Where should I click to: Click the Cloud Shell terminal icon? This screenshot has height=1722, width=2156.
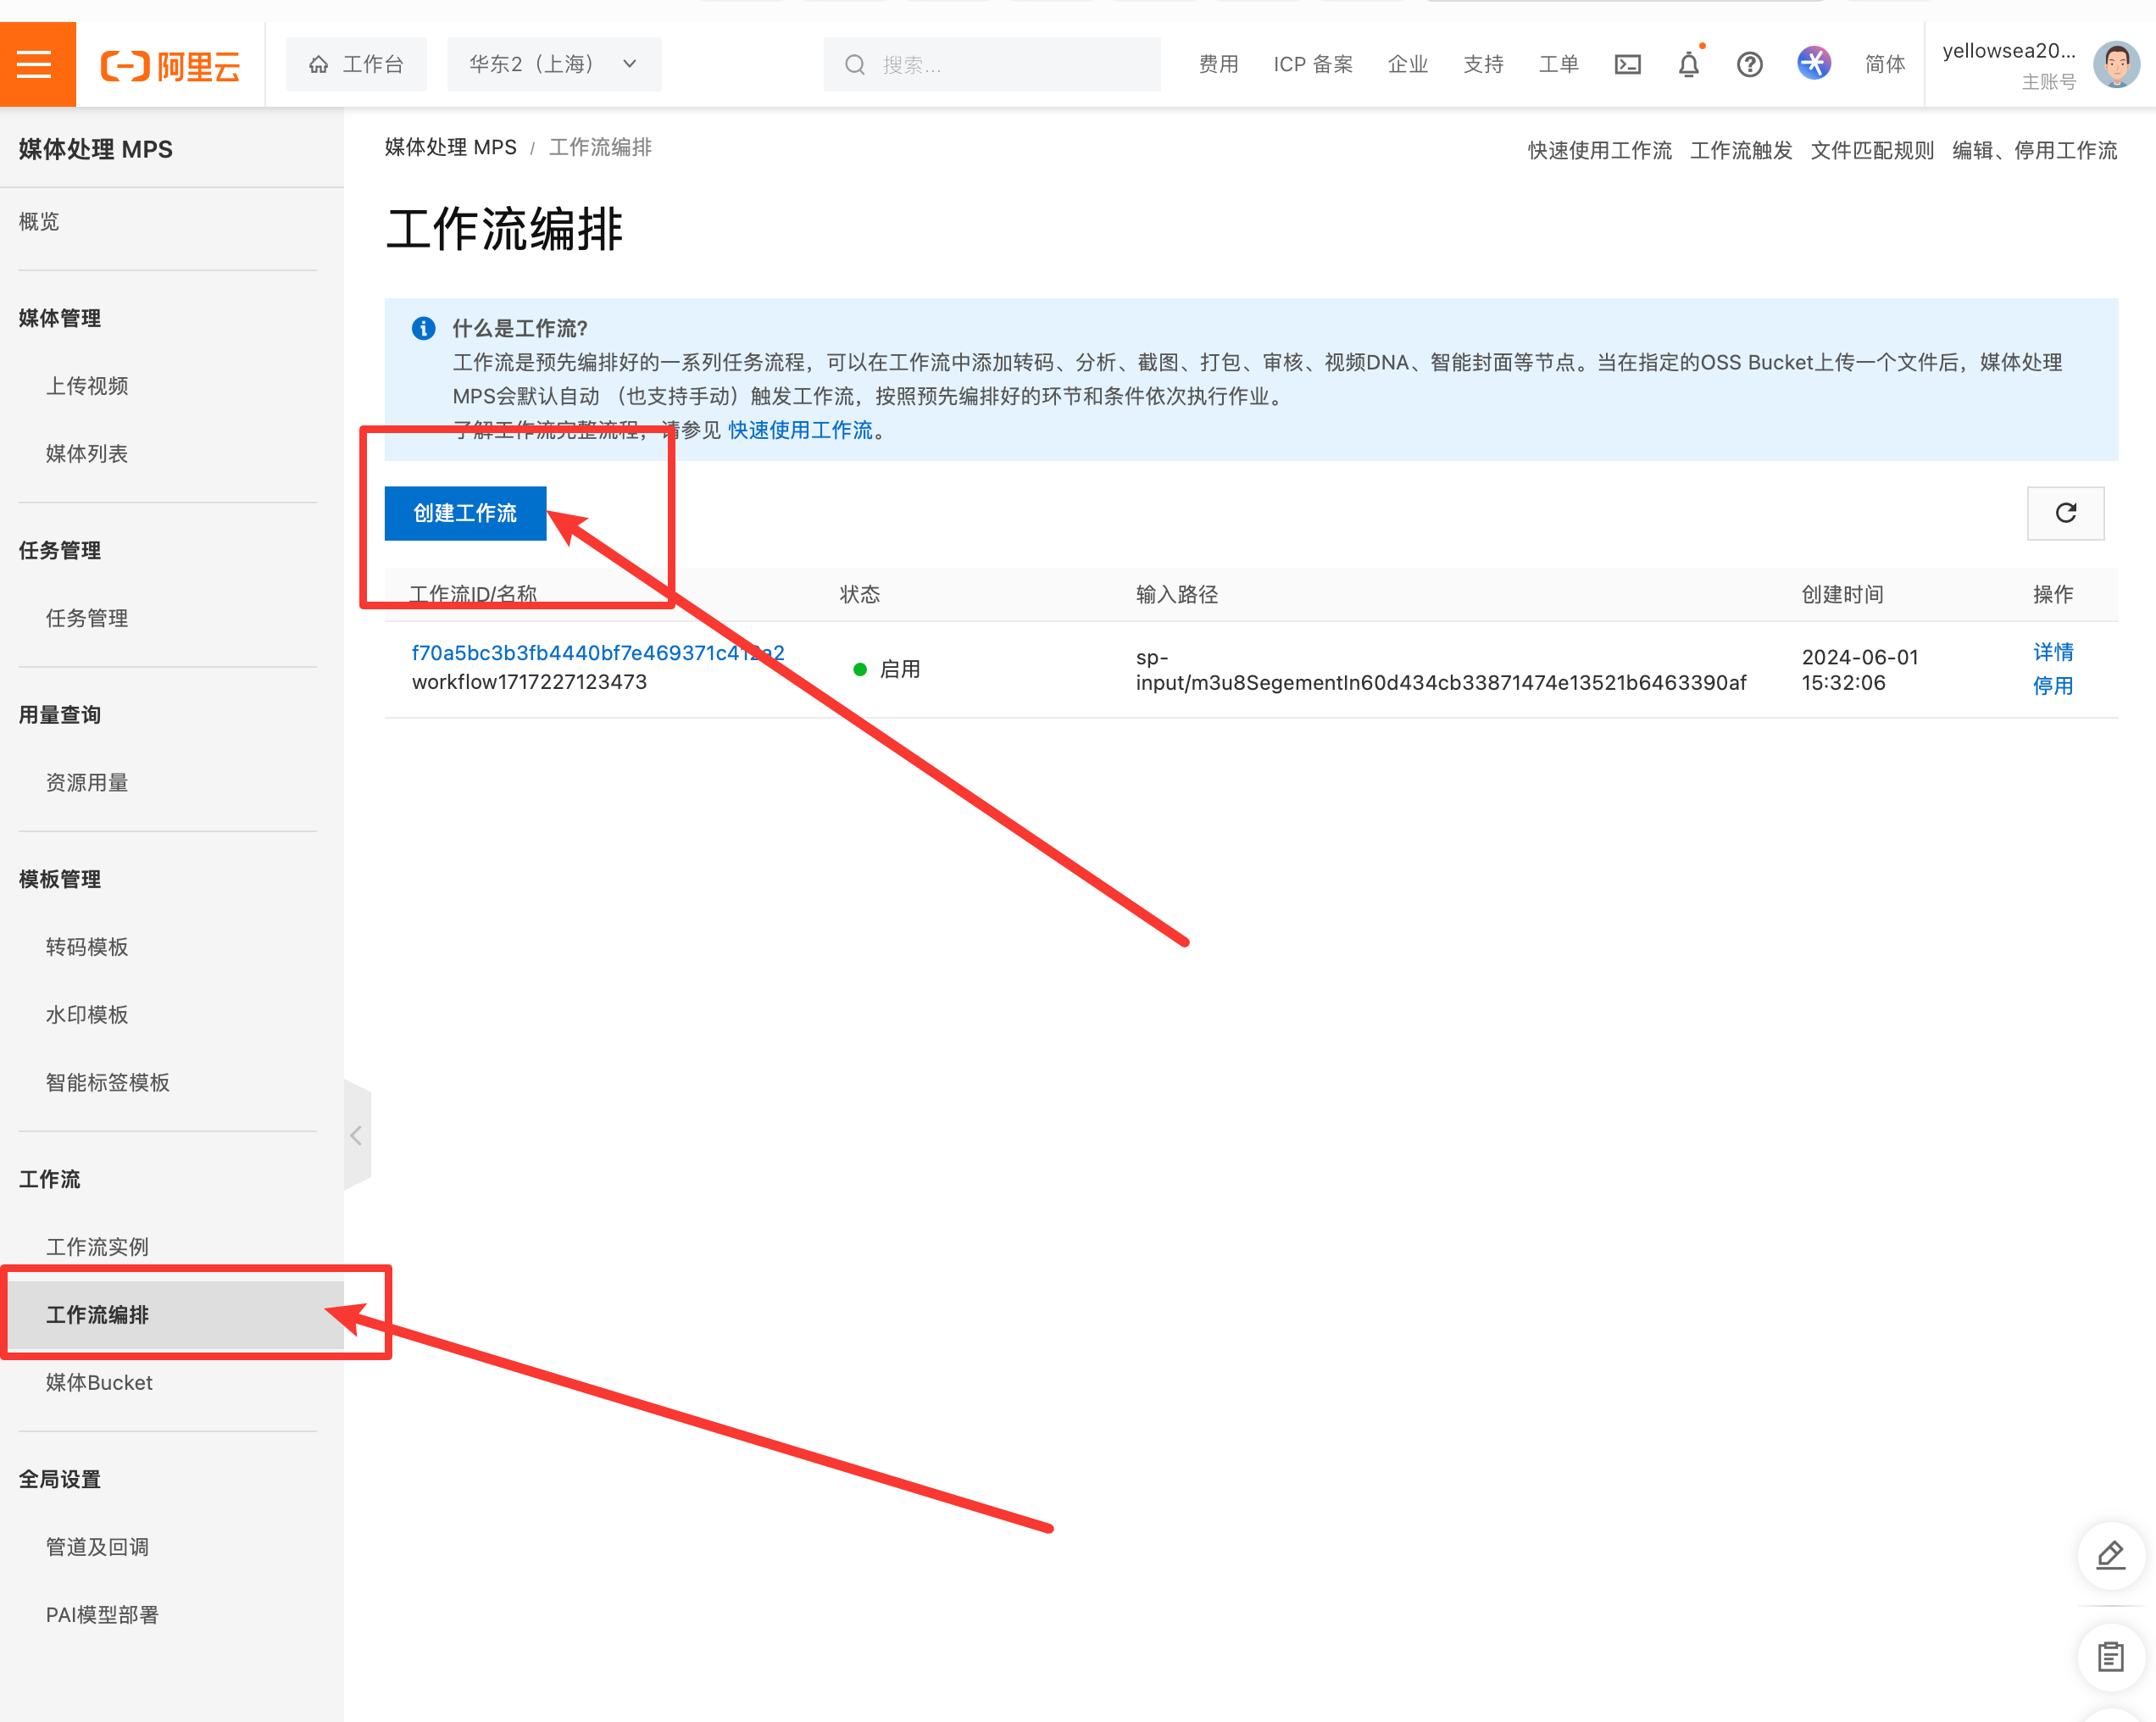point(1627,65)
